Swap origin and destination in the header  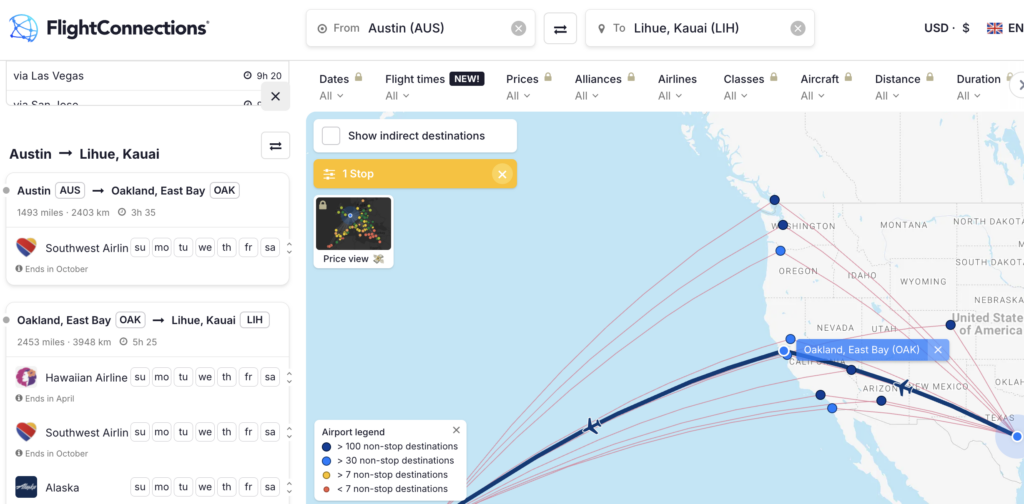pos(560,29)
